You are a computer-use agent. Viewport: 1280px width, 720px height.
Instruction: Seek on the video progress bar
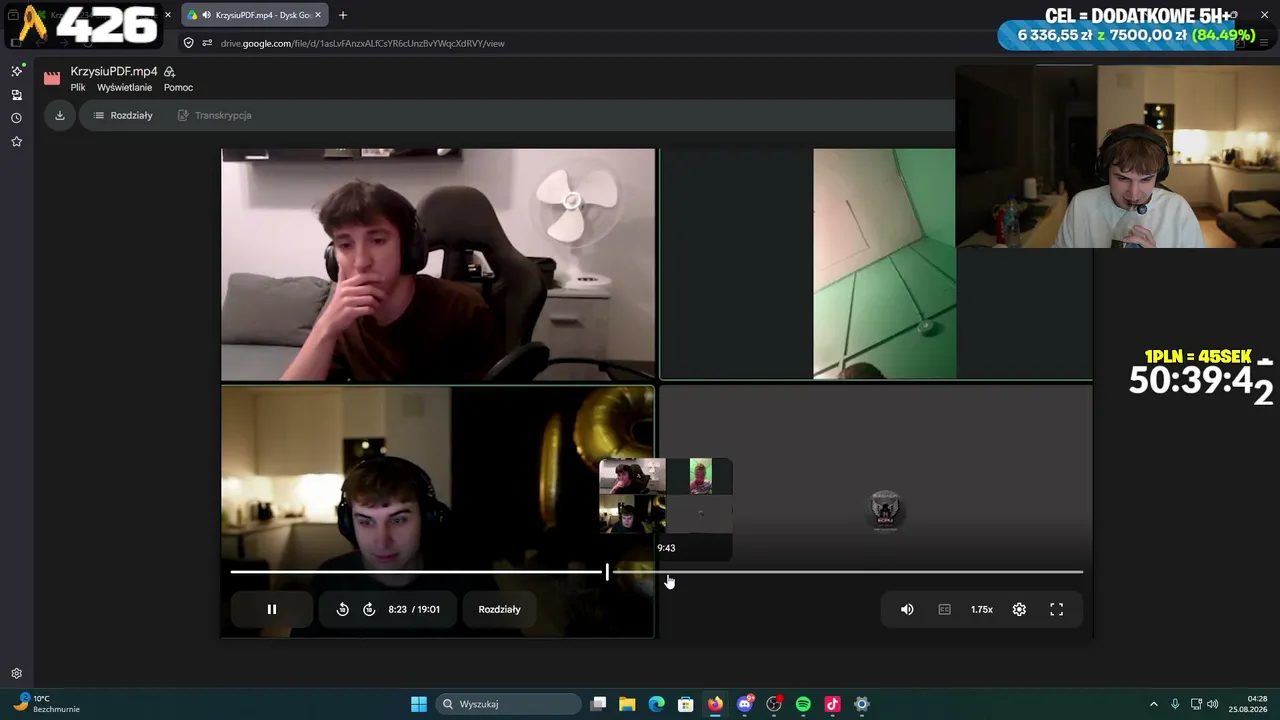(x=656, y=572)
